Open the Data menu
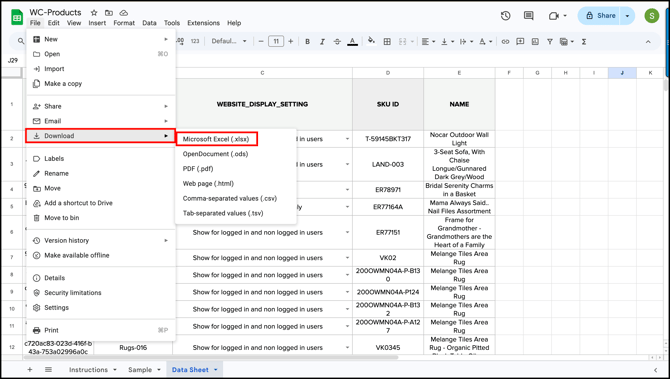 [x=149, y=23]
